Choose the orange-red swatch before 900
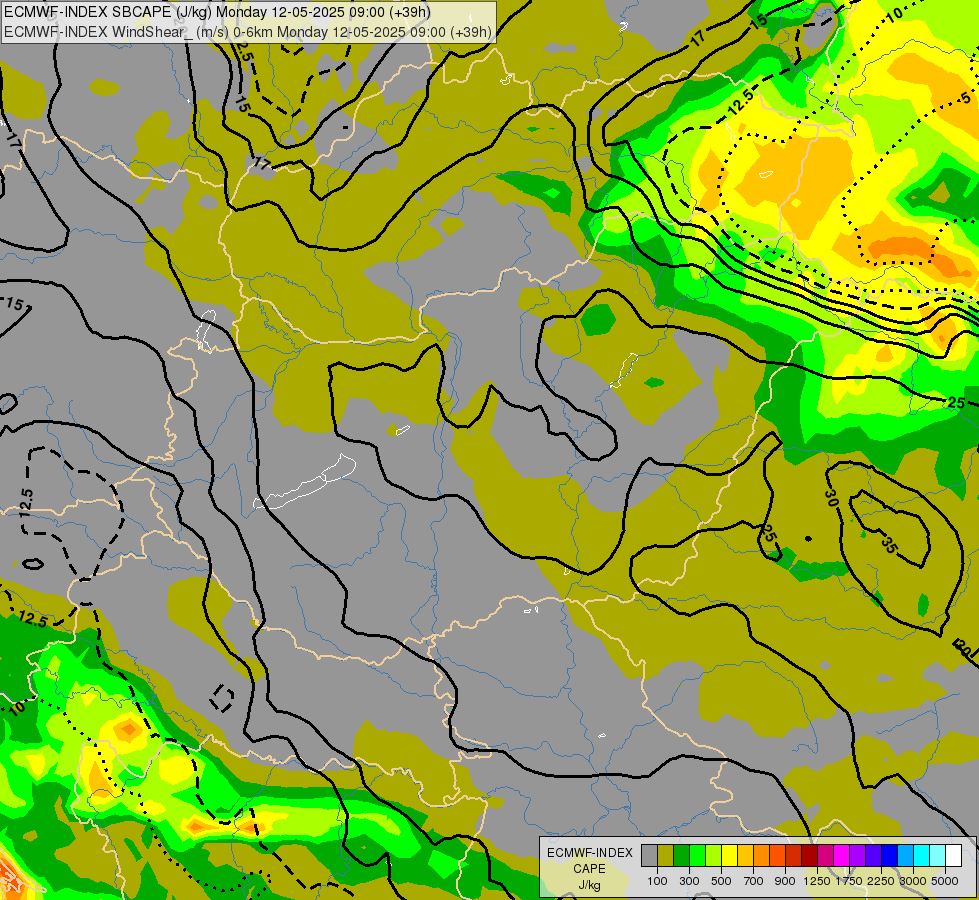 (777, 856)
